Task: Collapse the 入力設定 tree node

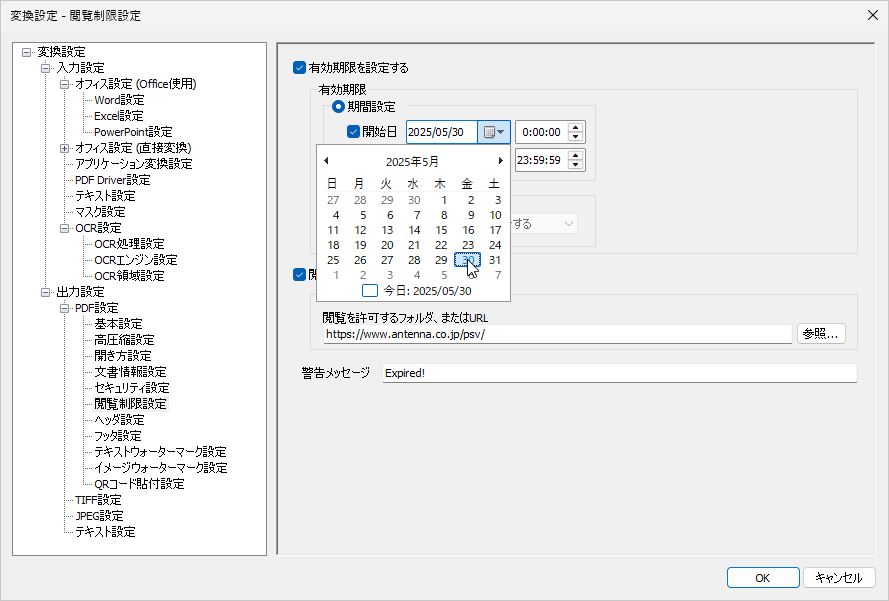Action: pos(45,68)
